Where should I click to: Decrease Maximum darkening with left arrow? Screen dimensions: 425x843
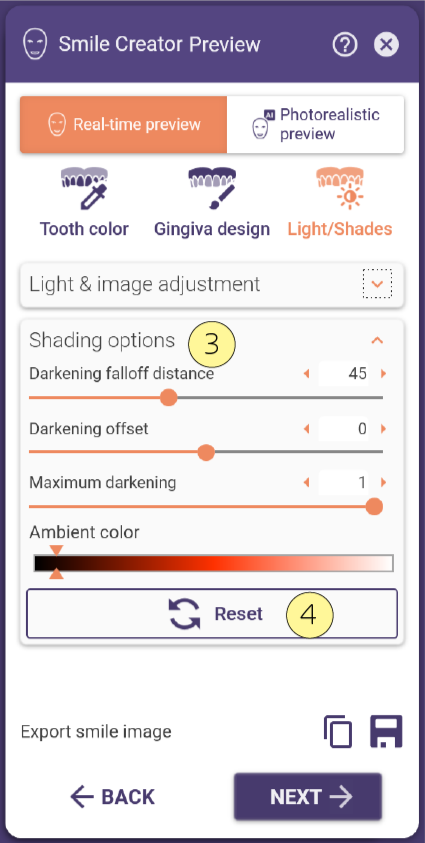pyautogui.click(x=307, y=483)
